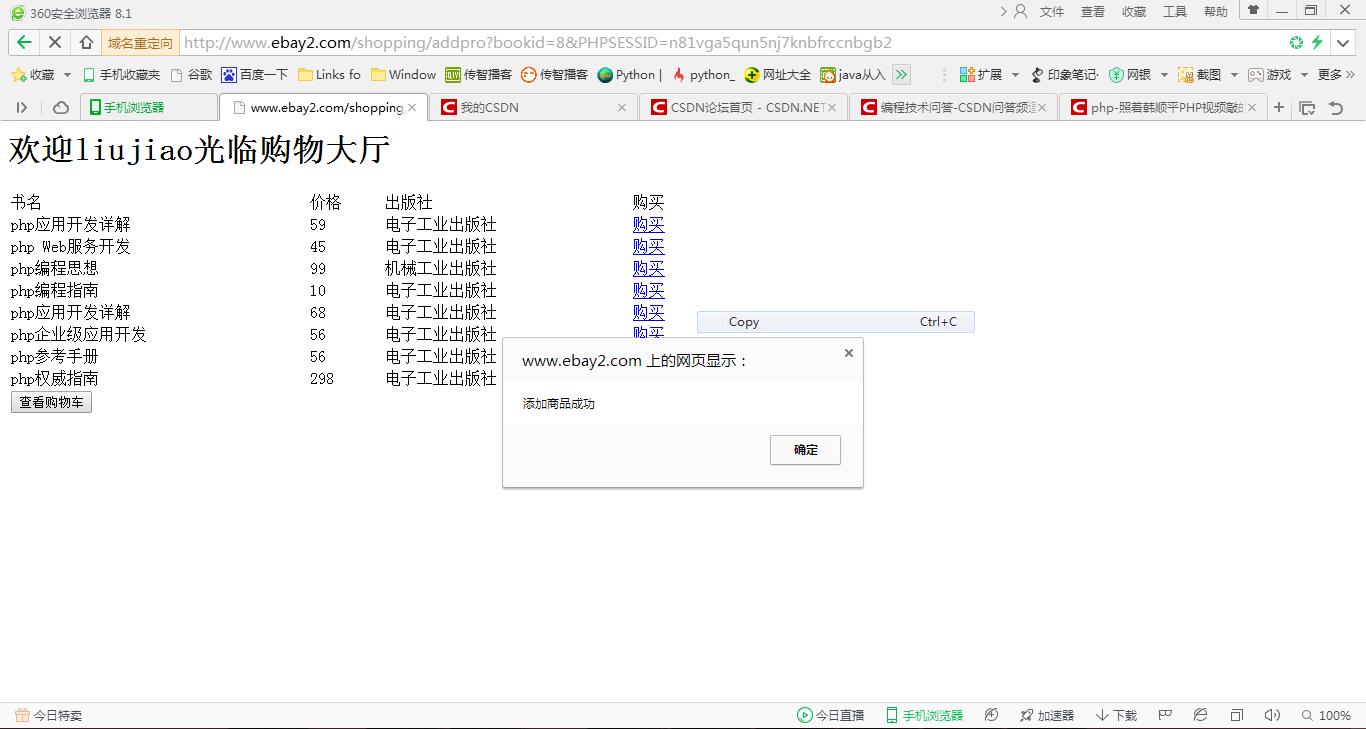
Task: Open the Python bookmark with globe icon
Action: pyautogui.click(x=630, y=75)
